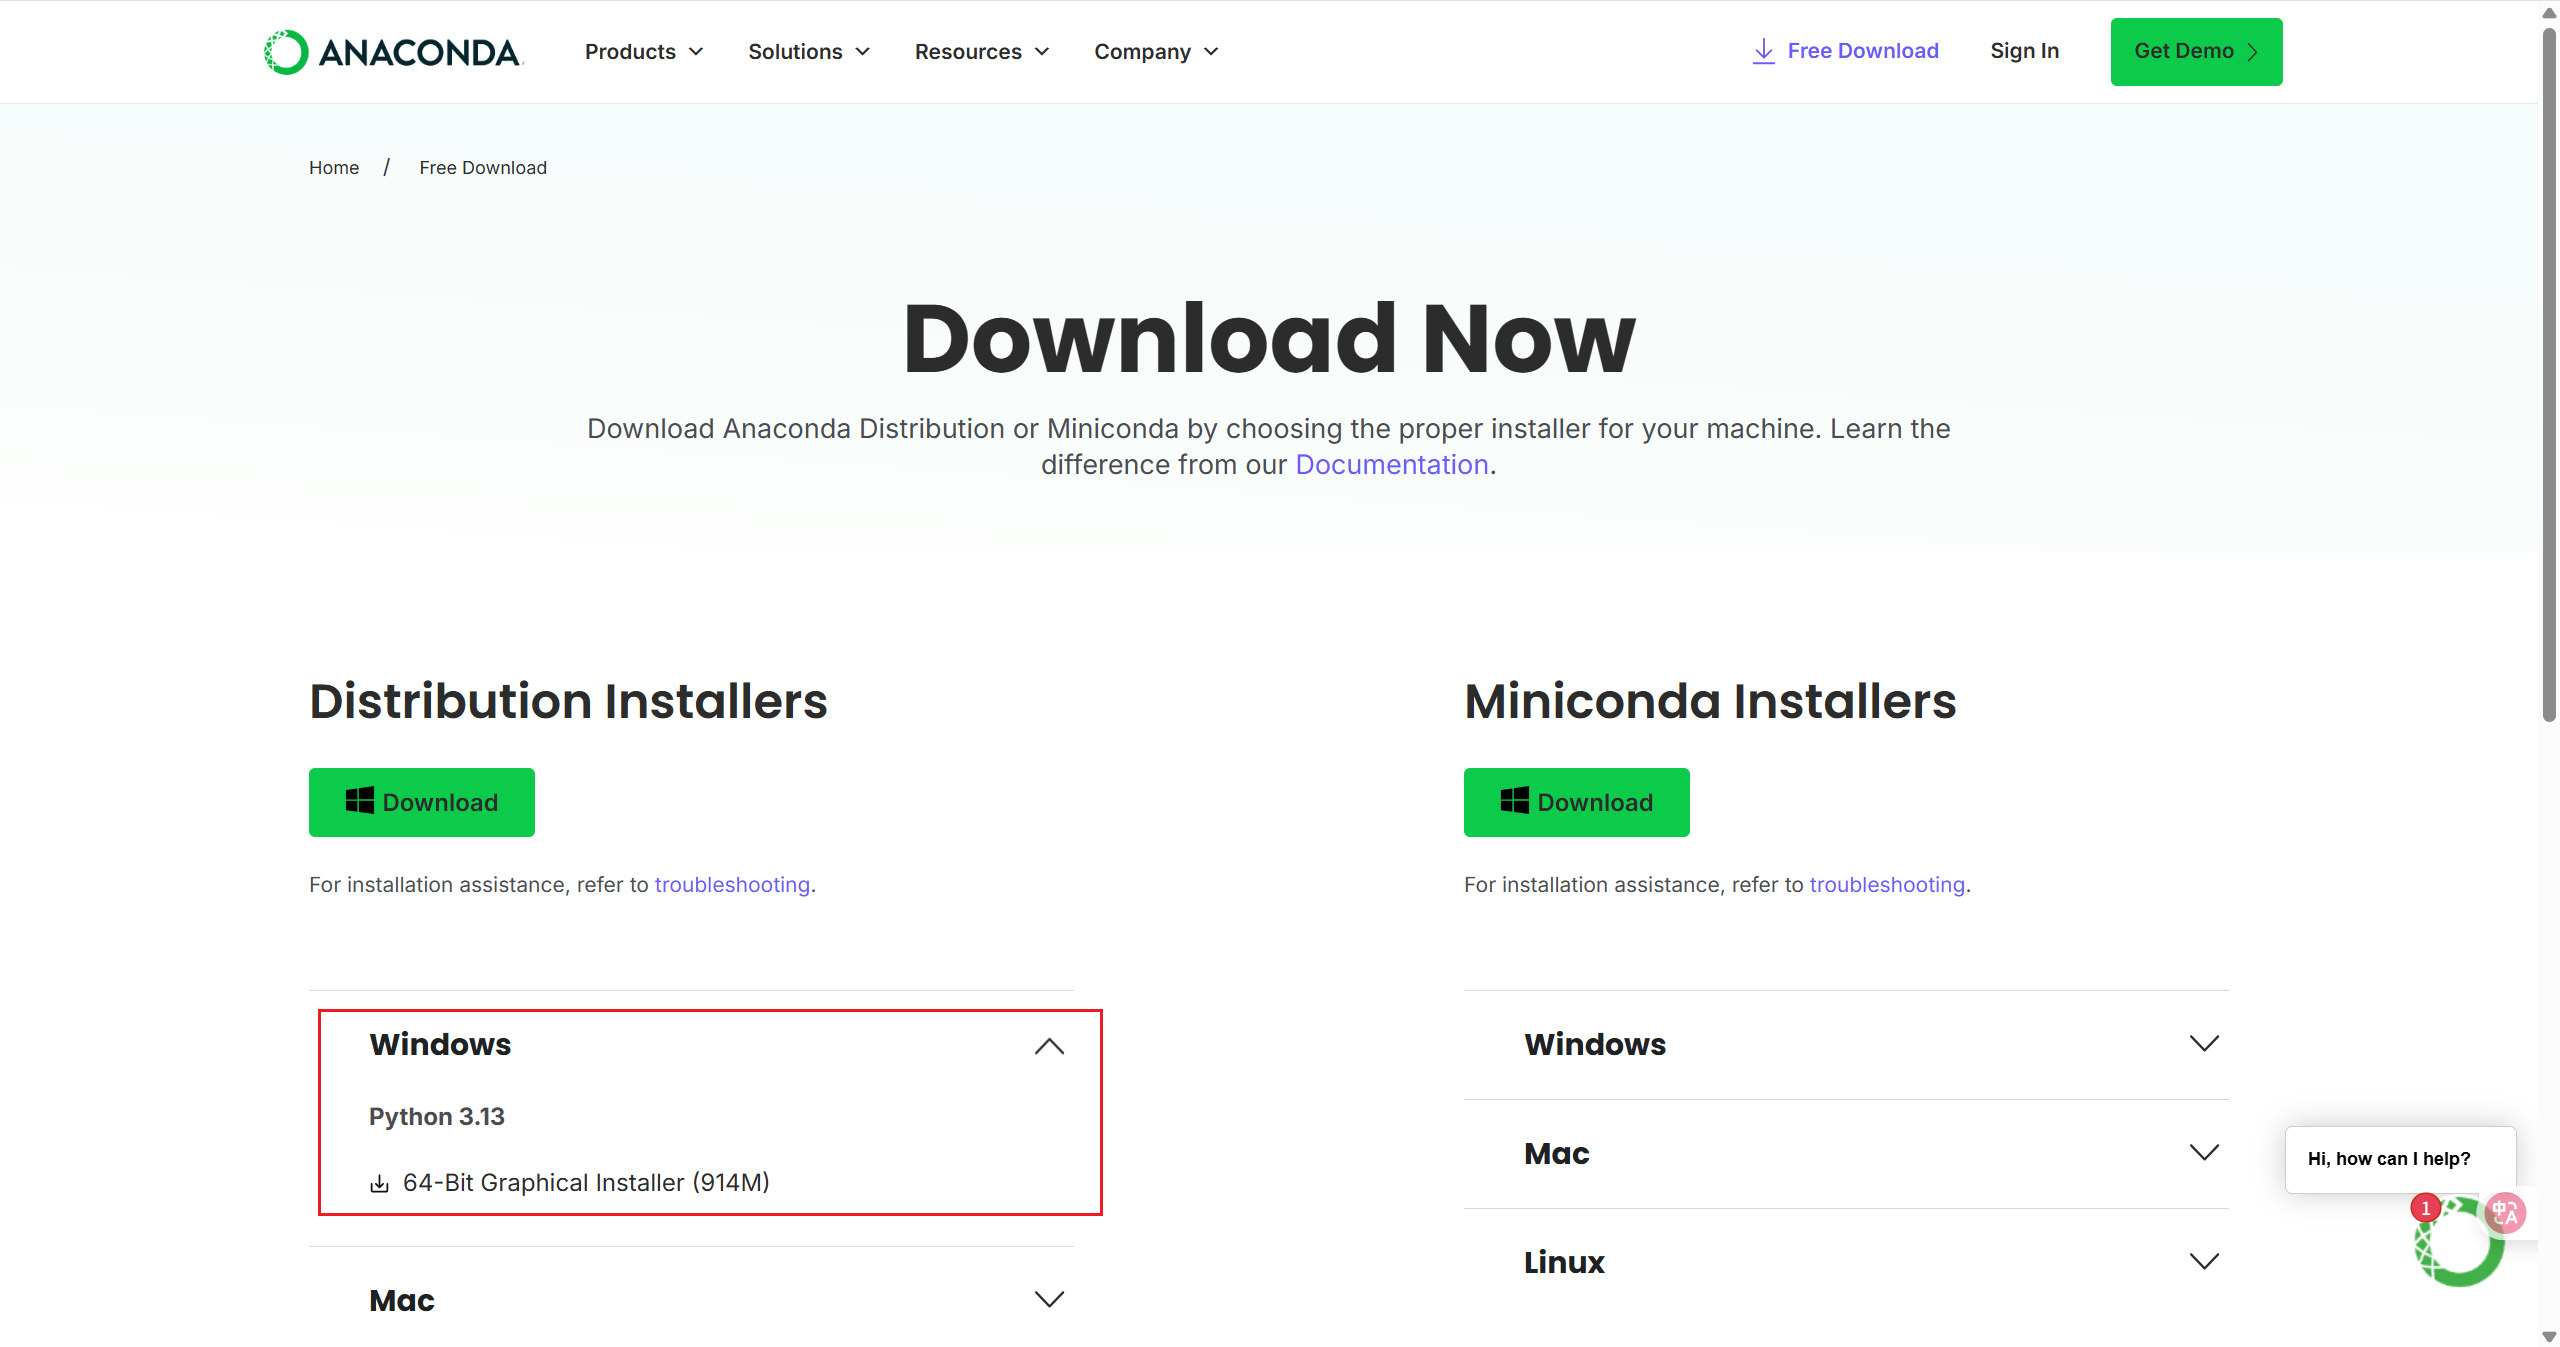Expand the Resources chevron arrow
The height and width of the screenshot is (1347, 2560).
(x=1042, y=52)
